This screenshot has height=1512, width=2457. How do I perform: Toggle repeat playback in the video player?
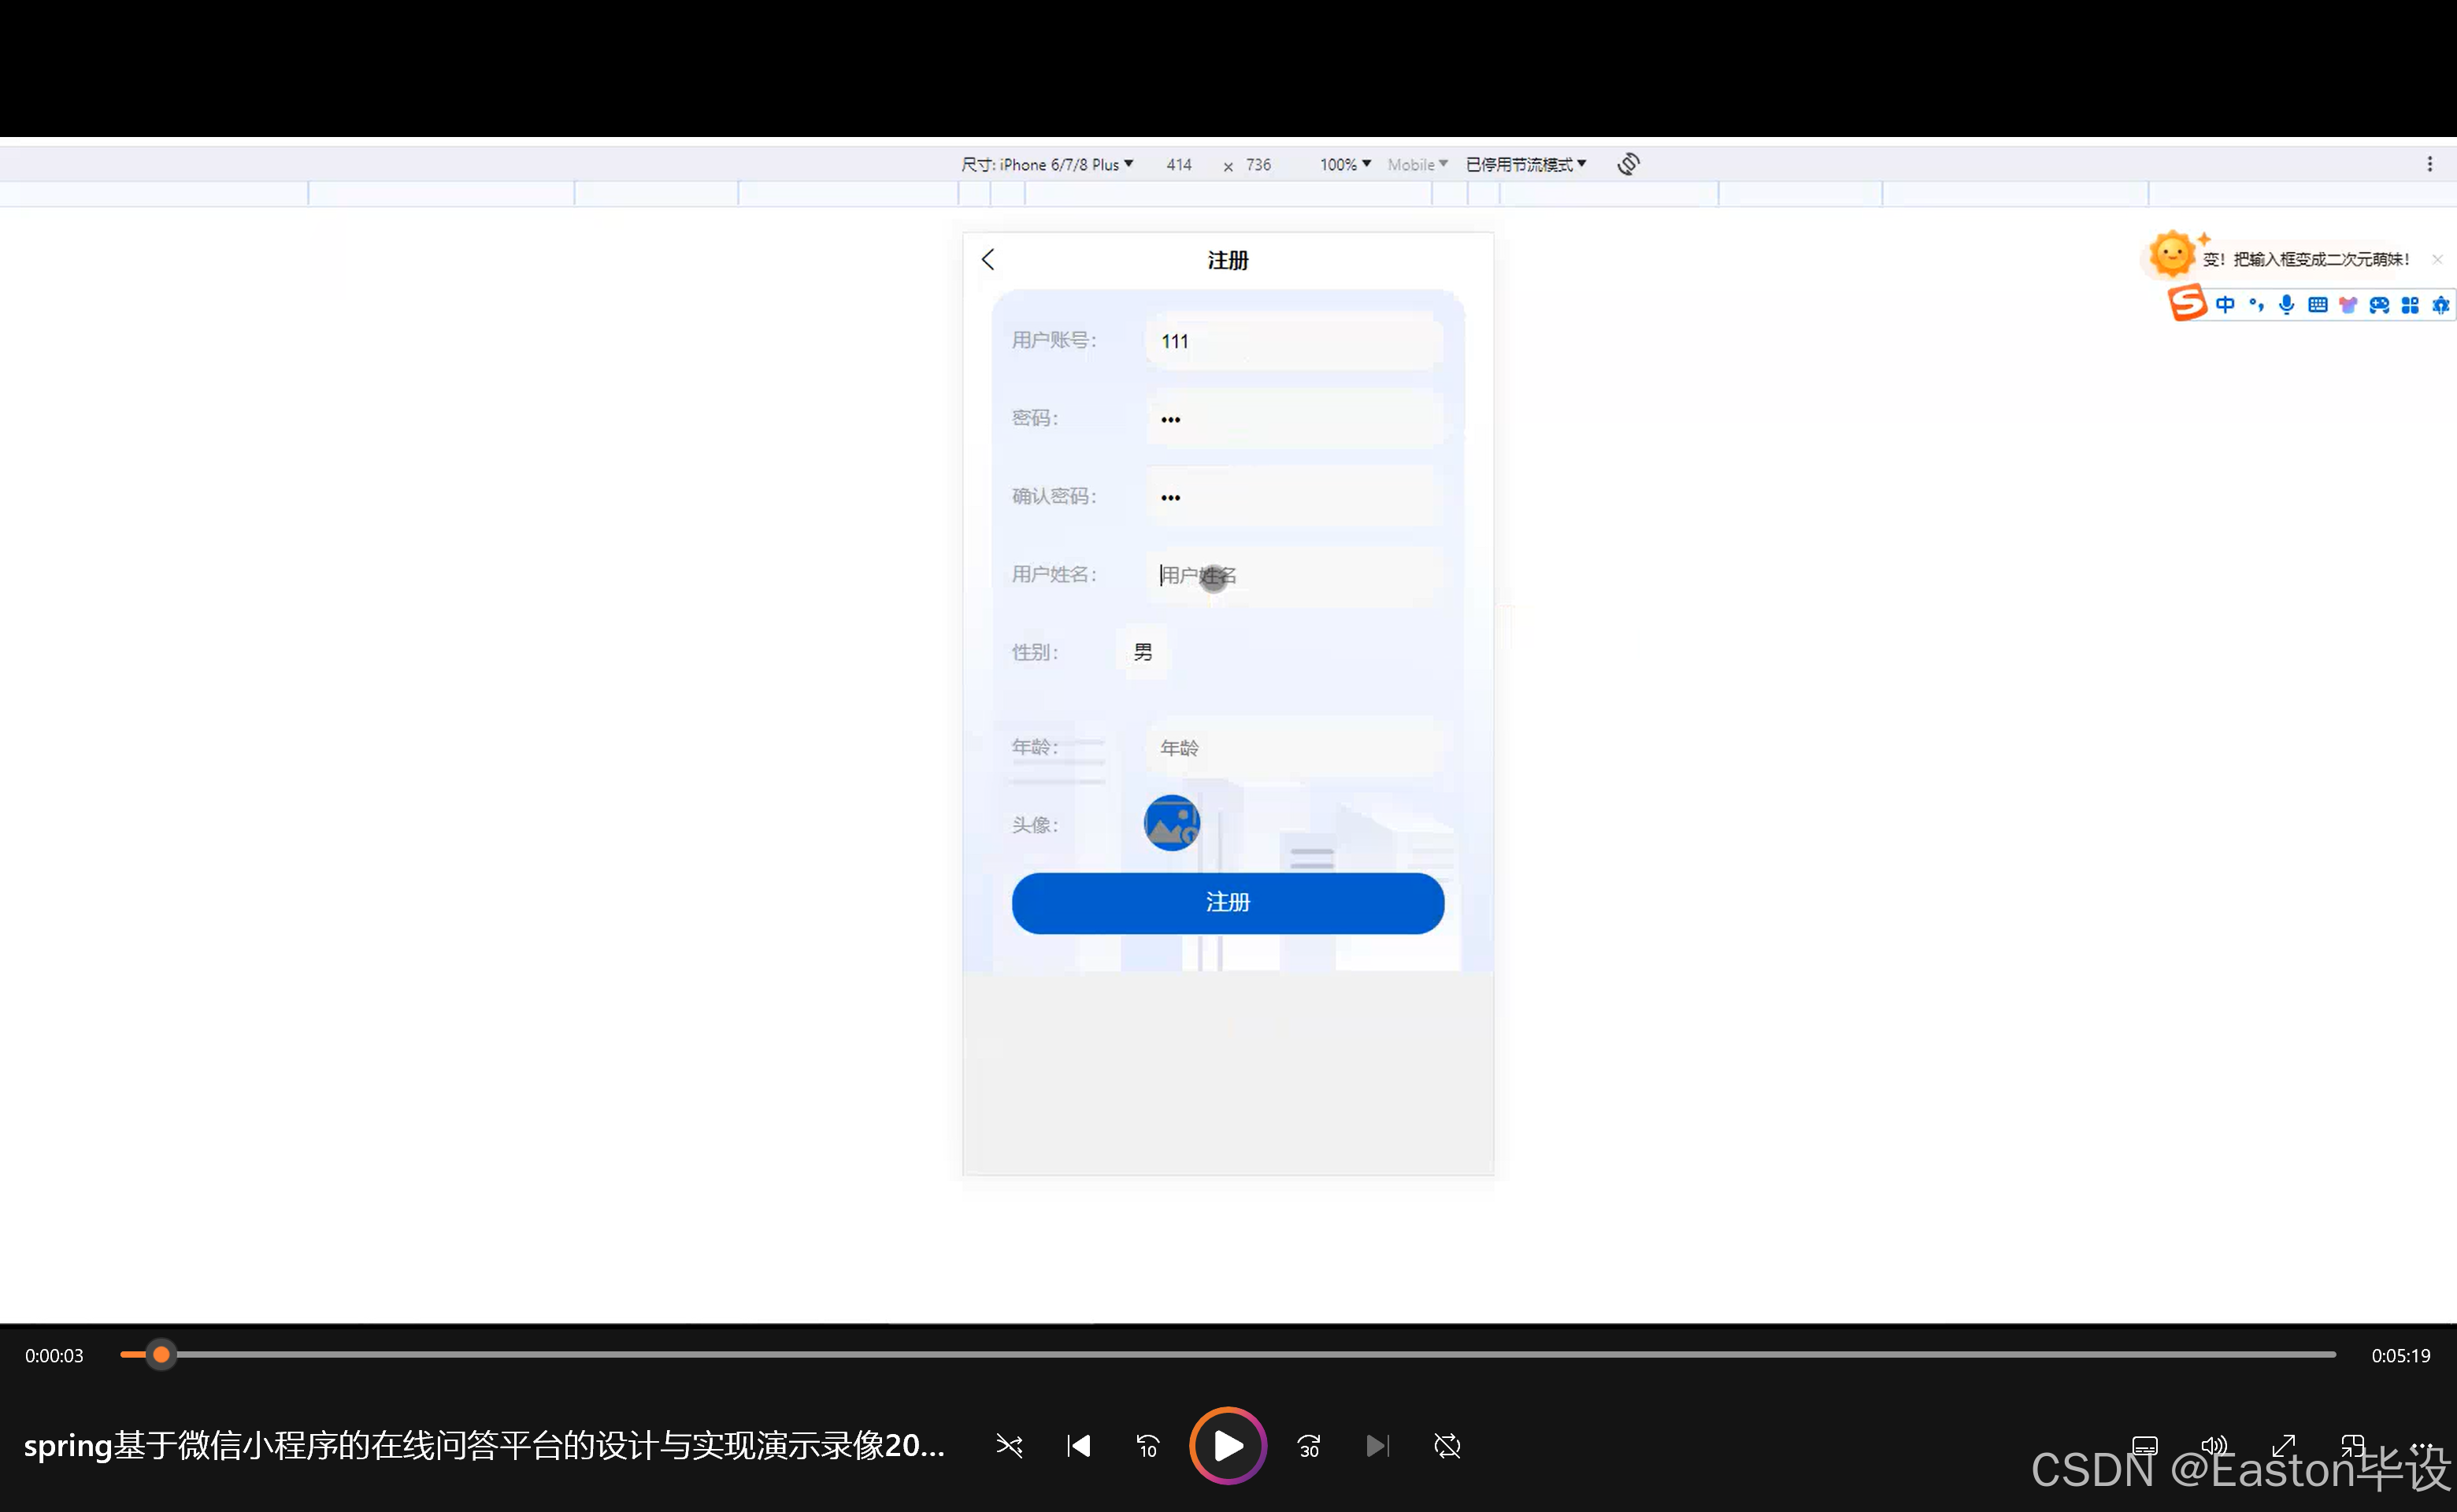point(1447,1446)
